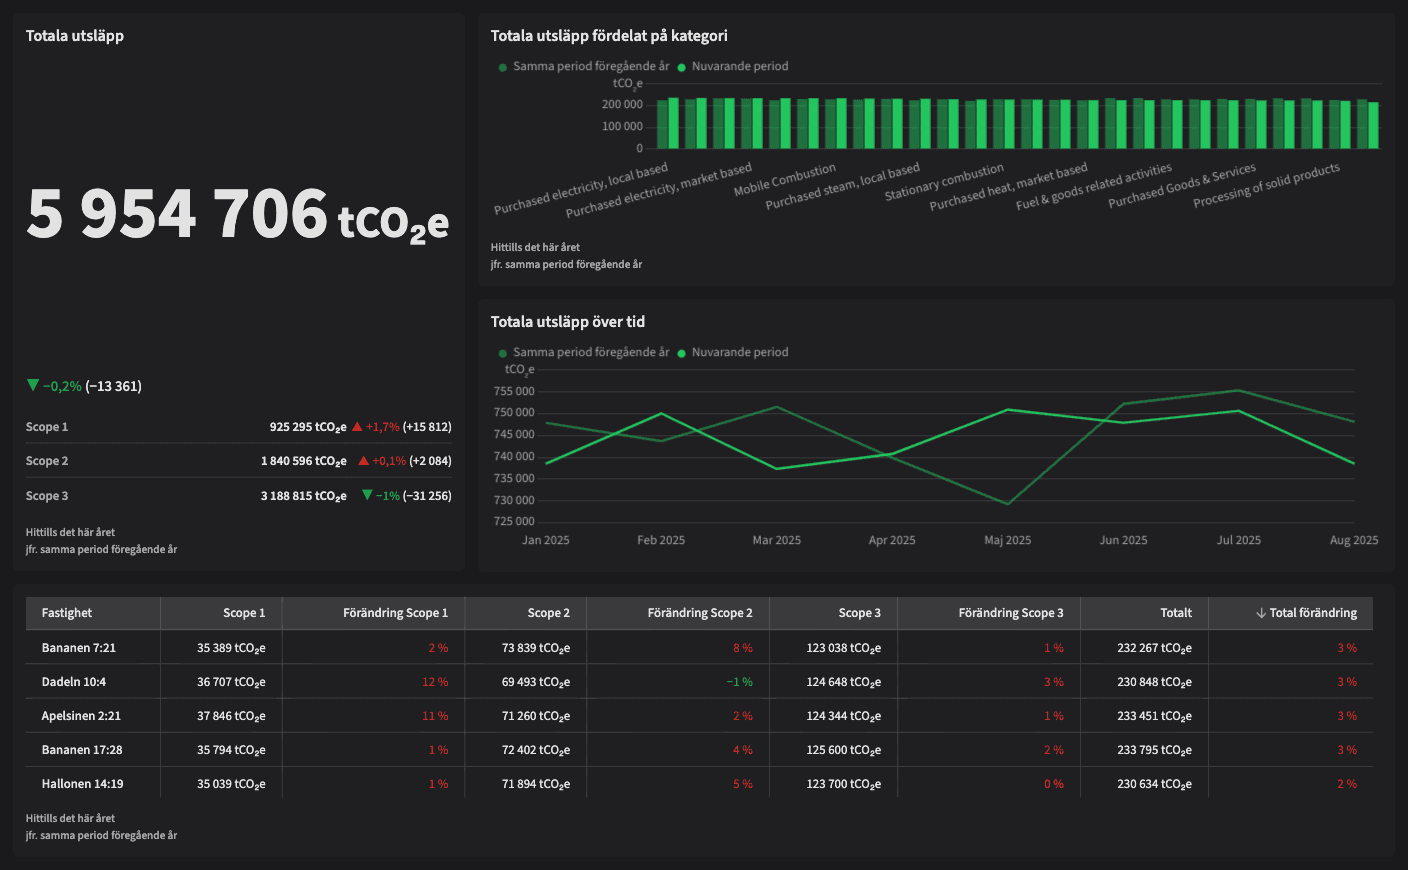Click the Scope 2 table column header

point(548,613)
